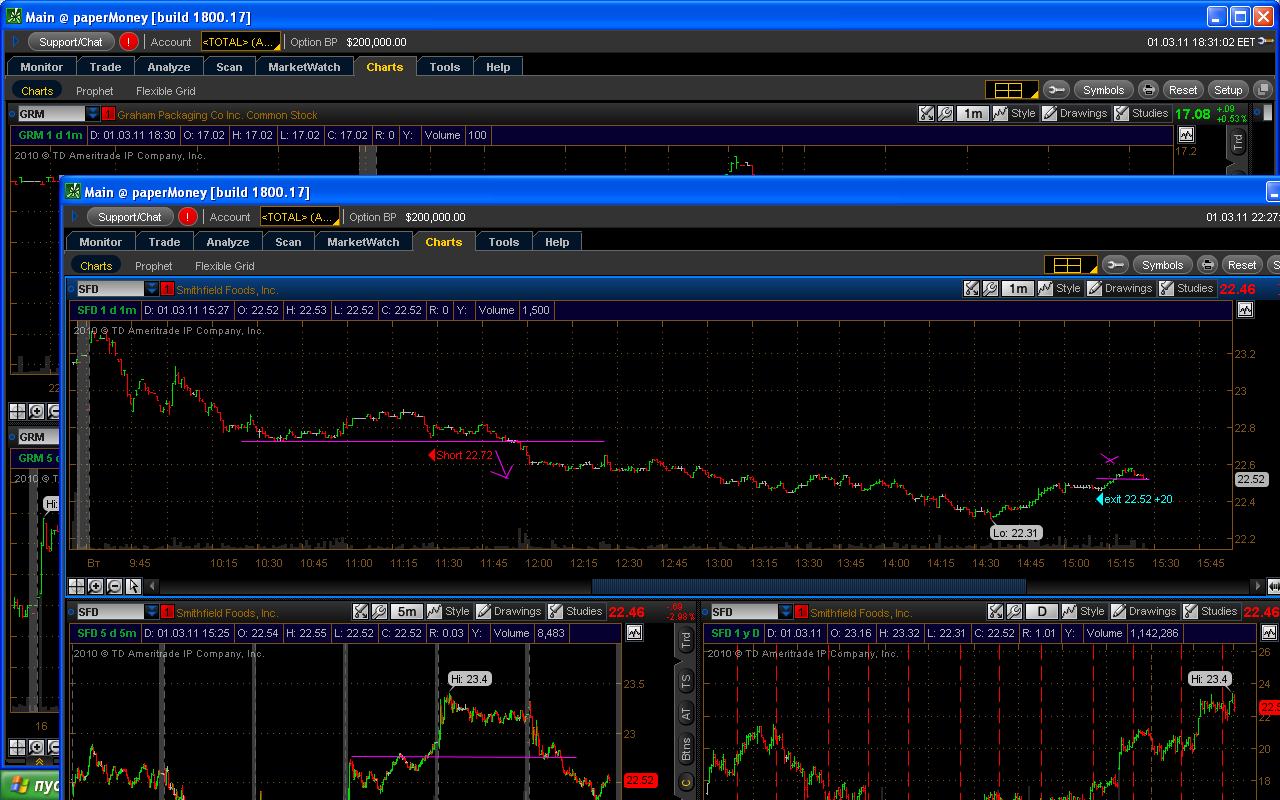Open the grid layout selector in front window
This screenshot has height=800, width=1280.
click(x=1071, y=265)
